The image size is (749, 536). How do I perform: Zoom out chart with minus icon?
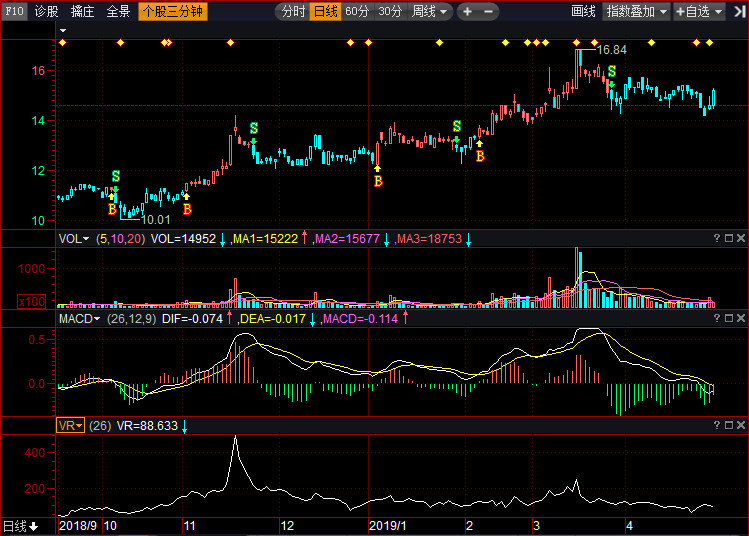(488, 11)
